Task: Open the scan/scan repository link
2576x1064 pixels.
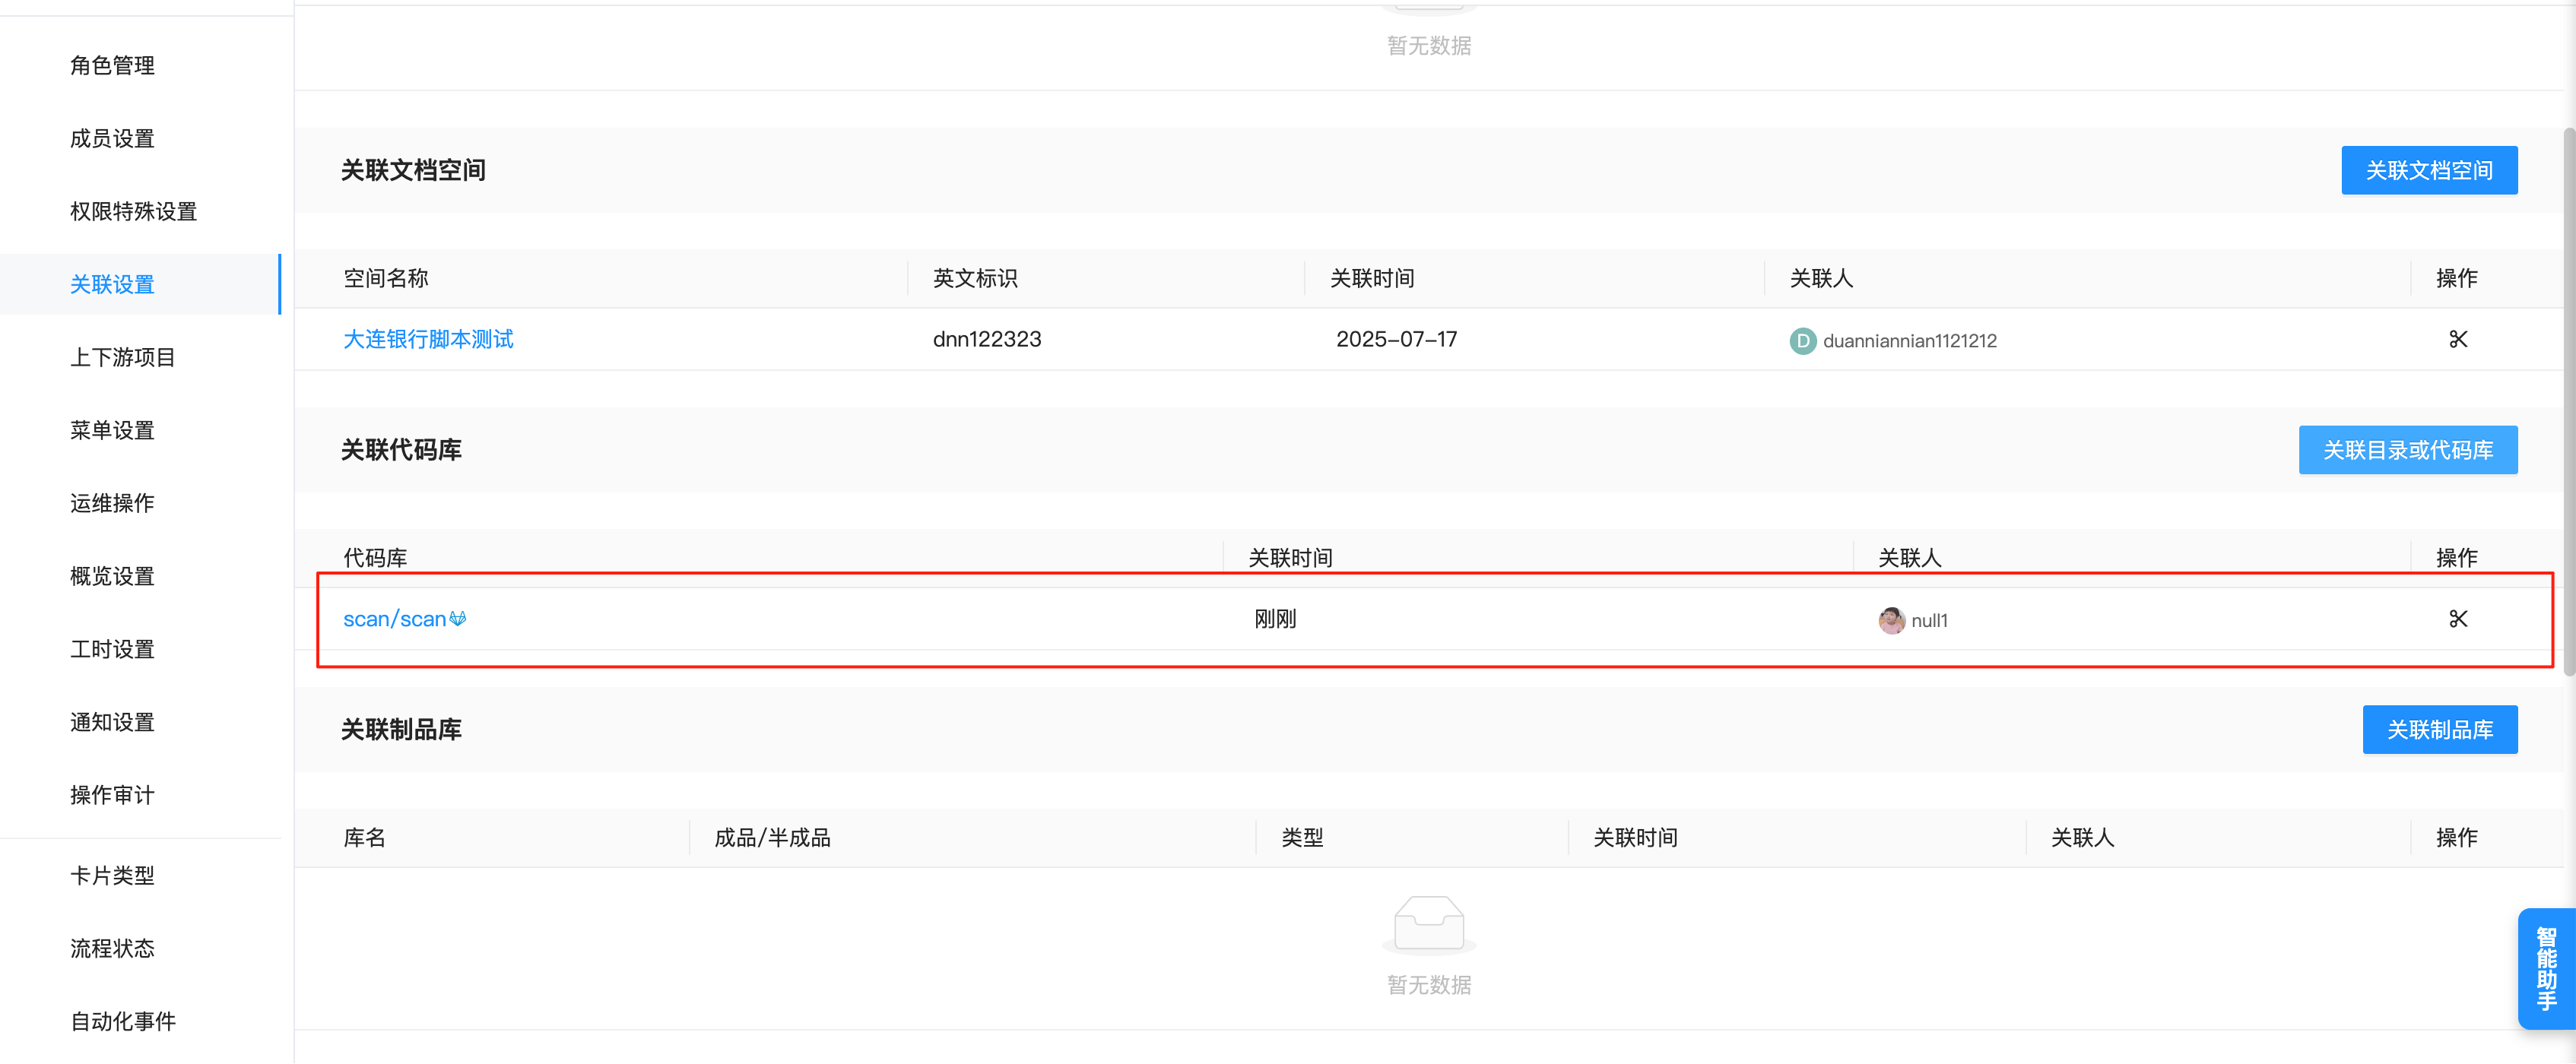Action: click(x=394, y=619)
